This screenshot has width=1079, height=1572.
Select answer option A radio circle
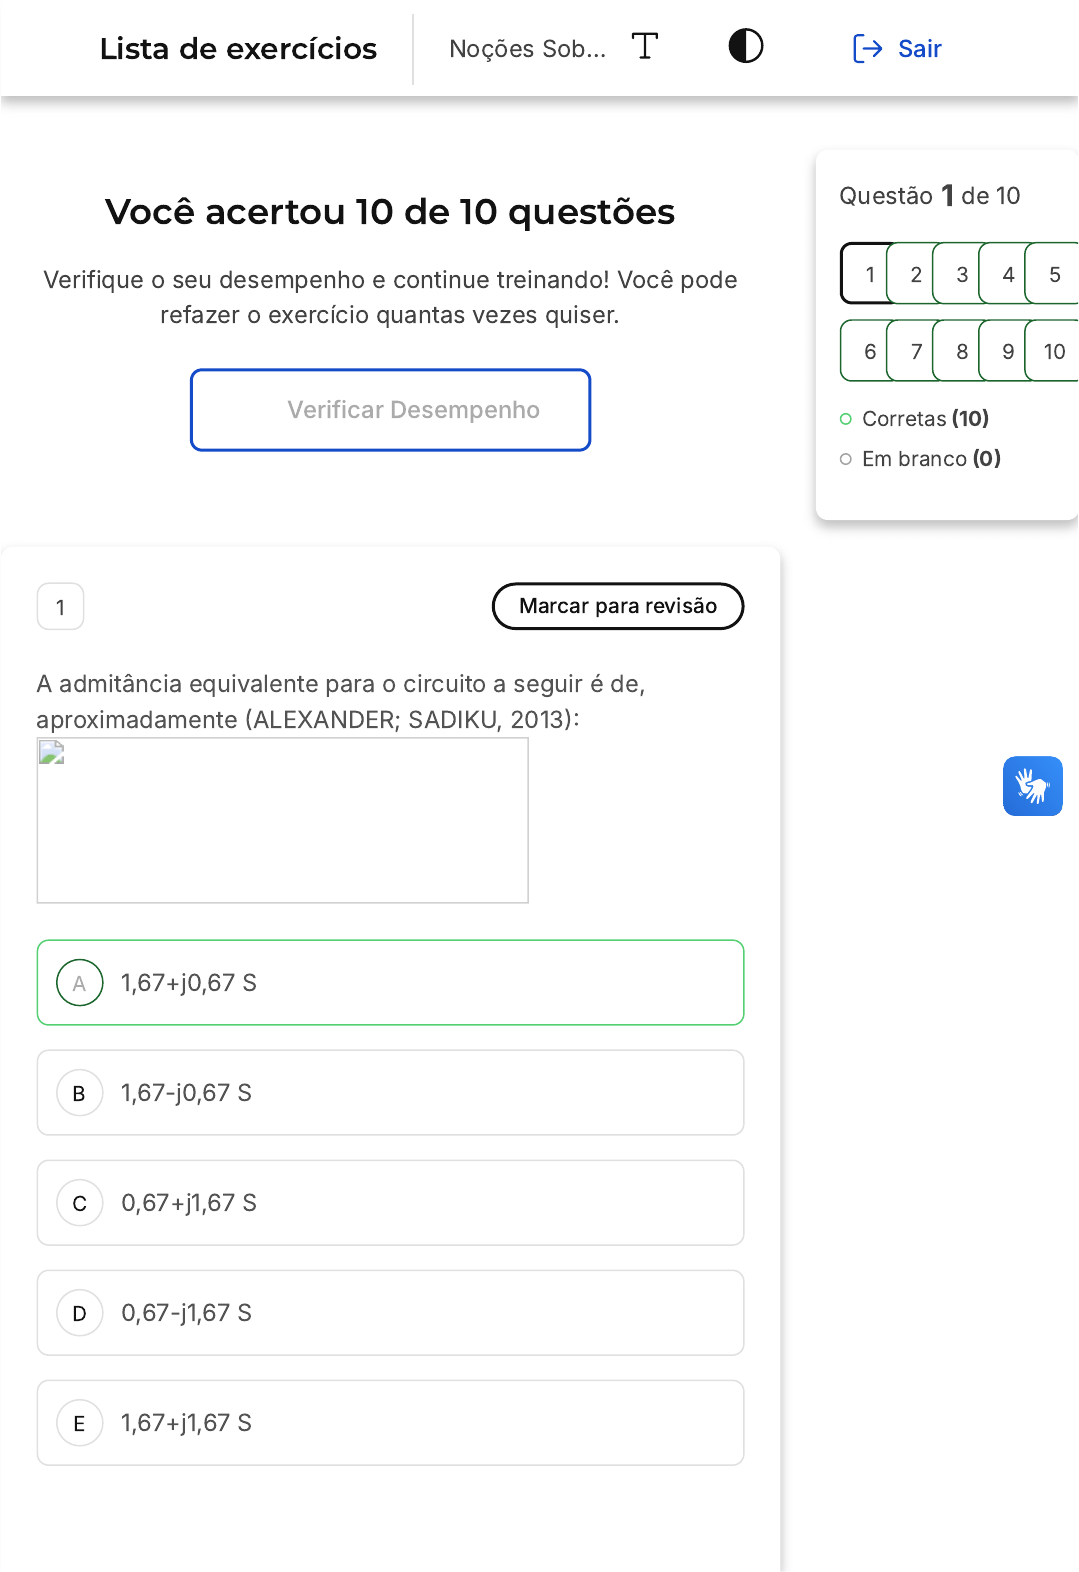[80, 983]
